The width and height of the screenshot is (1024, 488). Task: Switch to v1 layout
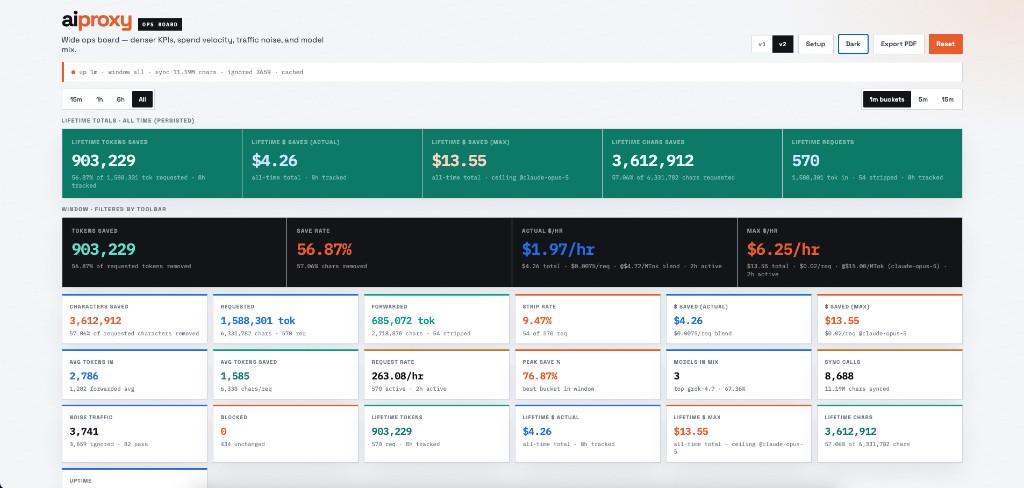pos(761,44)
